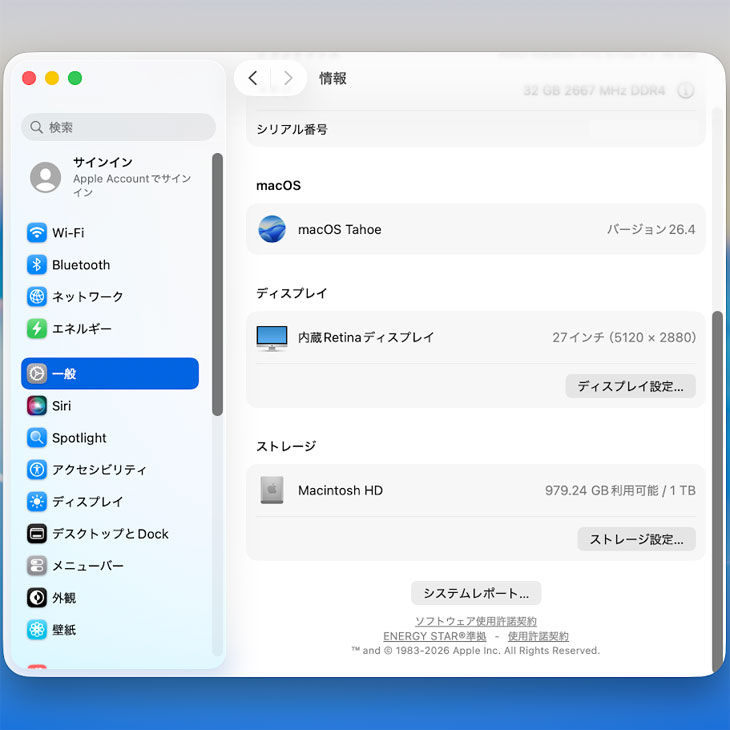Click the デスクトップとDock icon

[37, 534]
